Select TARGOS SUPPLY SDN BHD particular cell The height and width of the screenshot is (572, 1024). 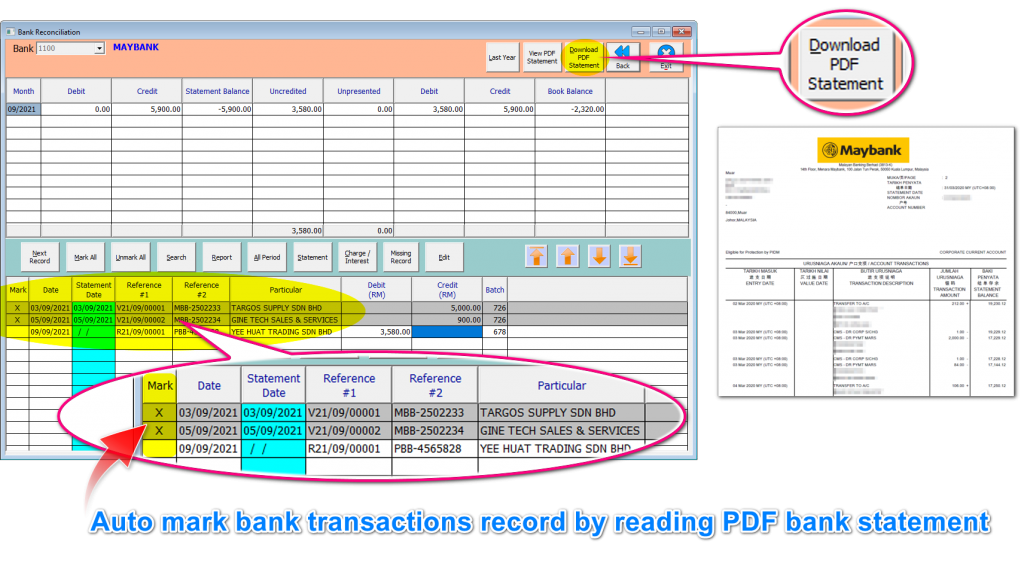click(285, 308)
